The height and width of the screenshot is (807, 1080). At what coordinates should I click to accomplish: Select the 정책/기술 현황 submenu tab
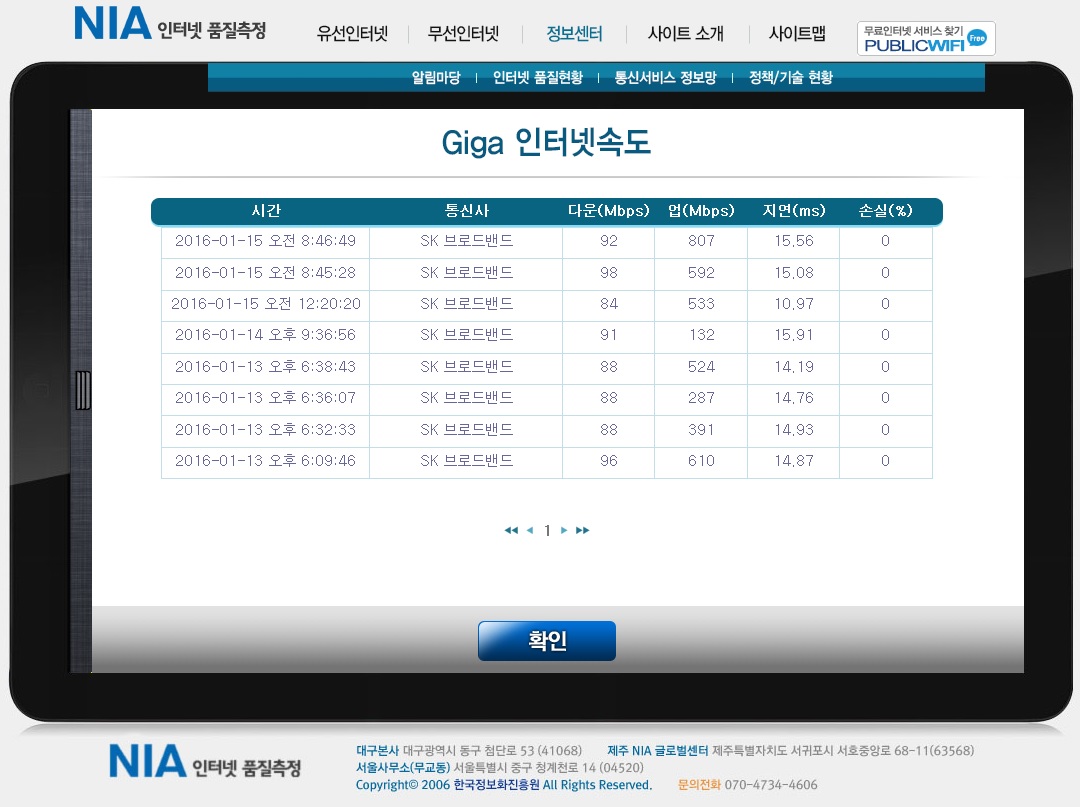(790, 78)
